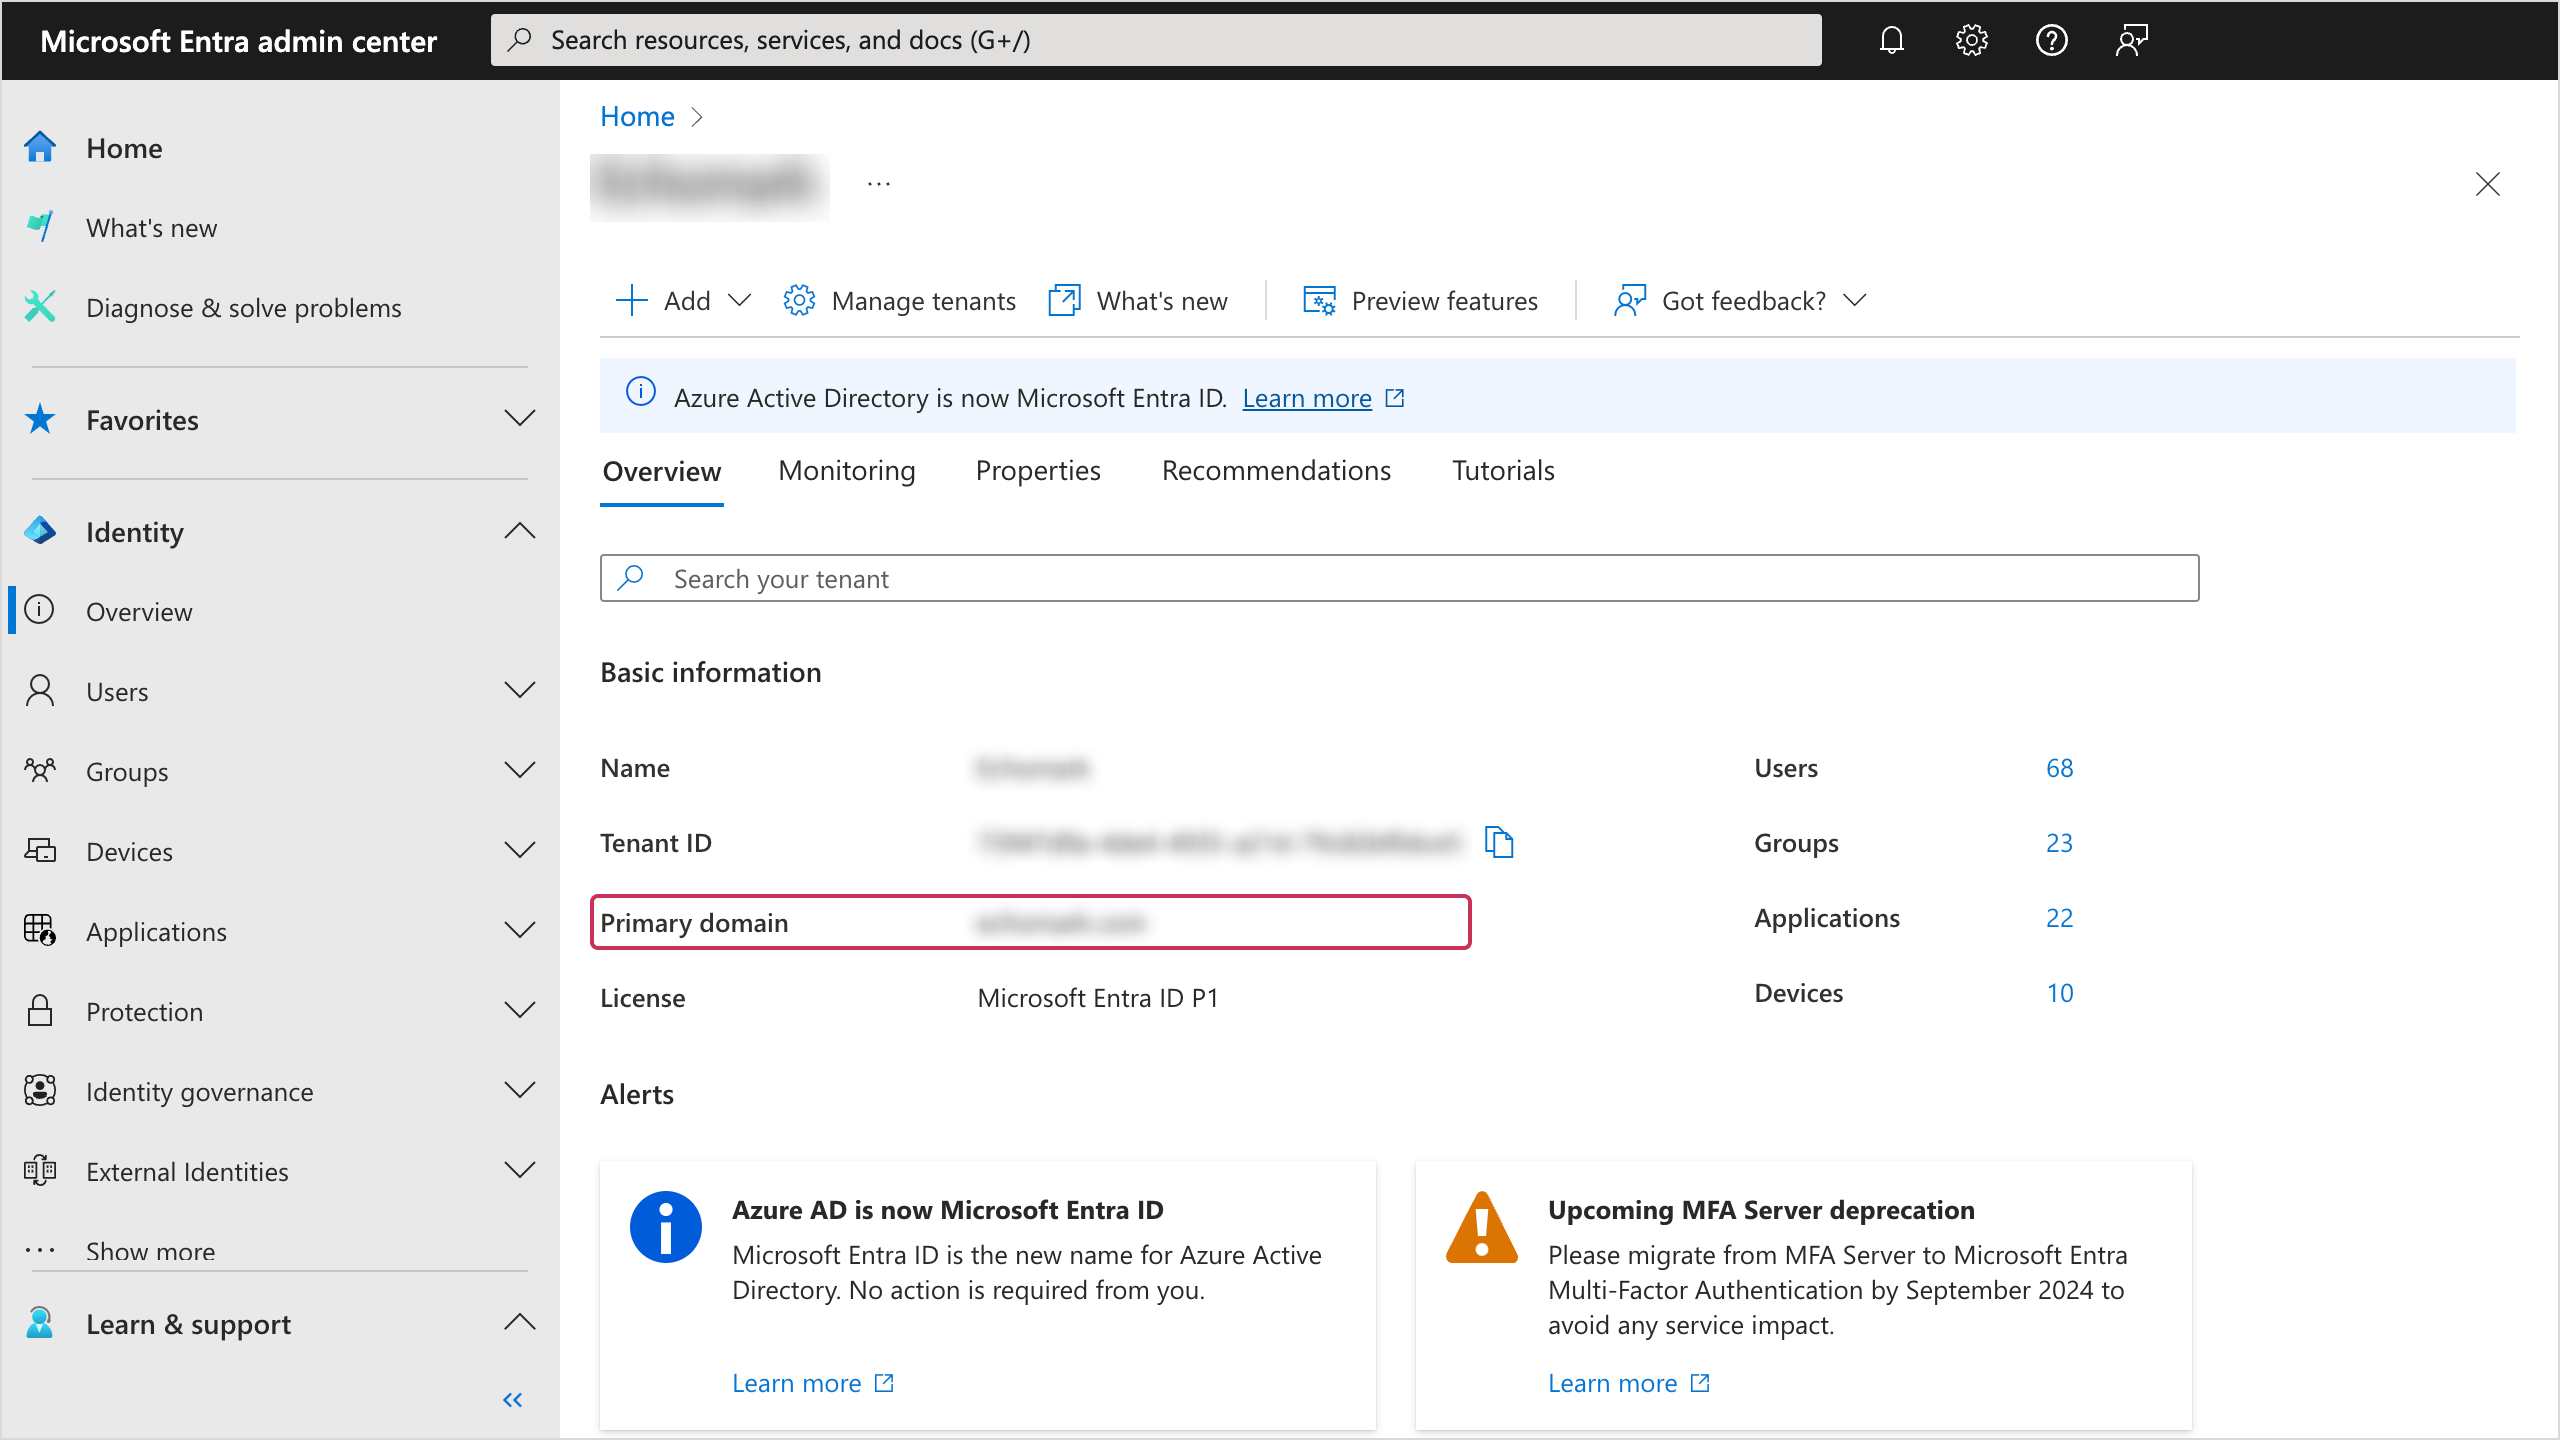Copy the Tenant ID with copy icon
The image size is (2560, 1440).
pos(1499,842)
